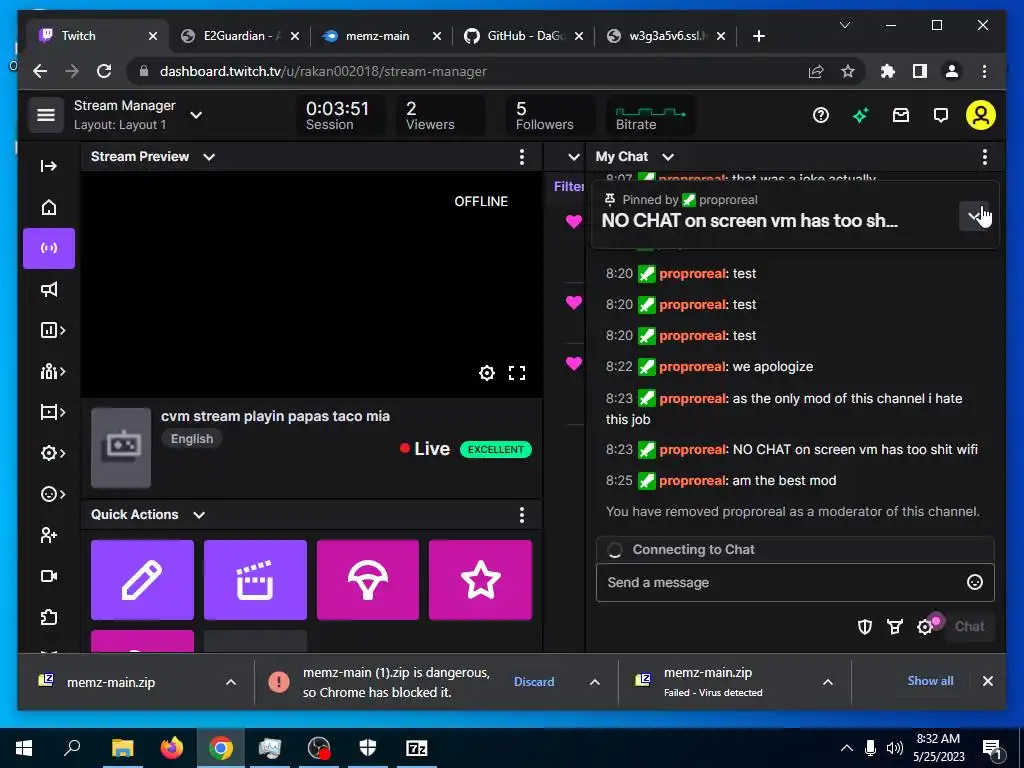Expand the pinned message chevron

[x=974, y=216]
